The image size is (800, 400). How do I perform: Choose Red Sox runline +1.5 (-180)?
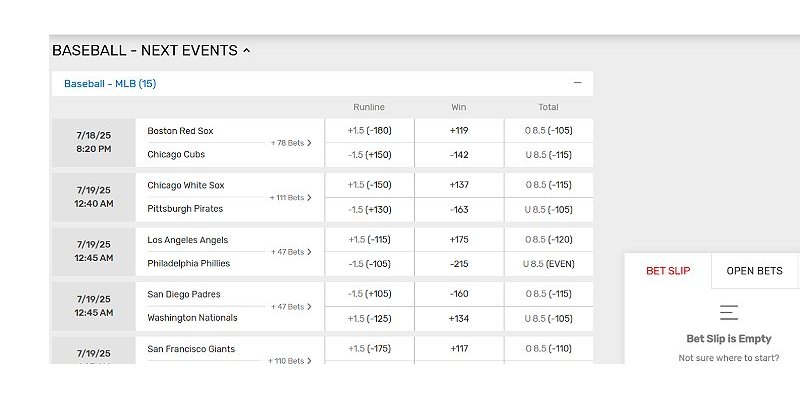(369, 131)
